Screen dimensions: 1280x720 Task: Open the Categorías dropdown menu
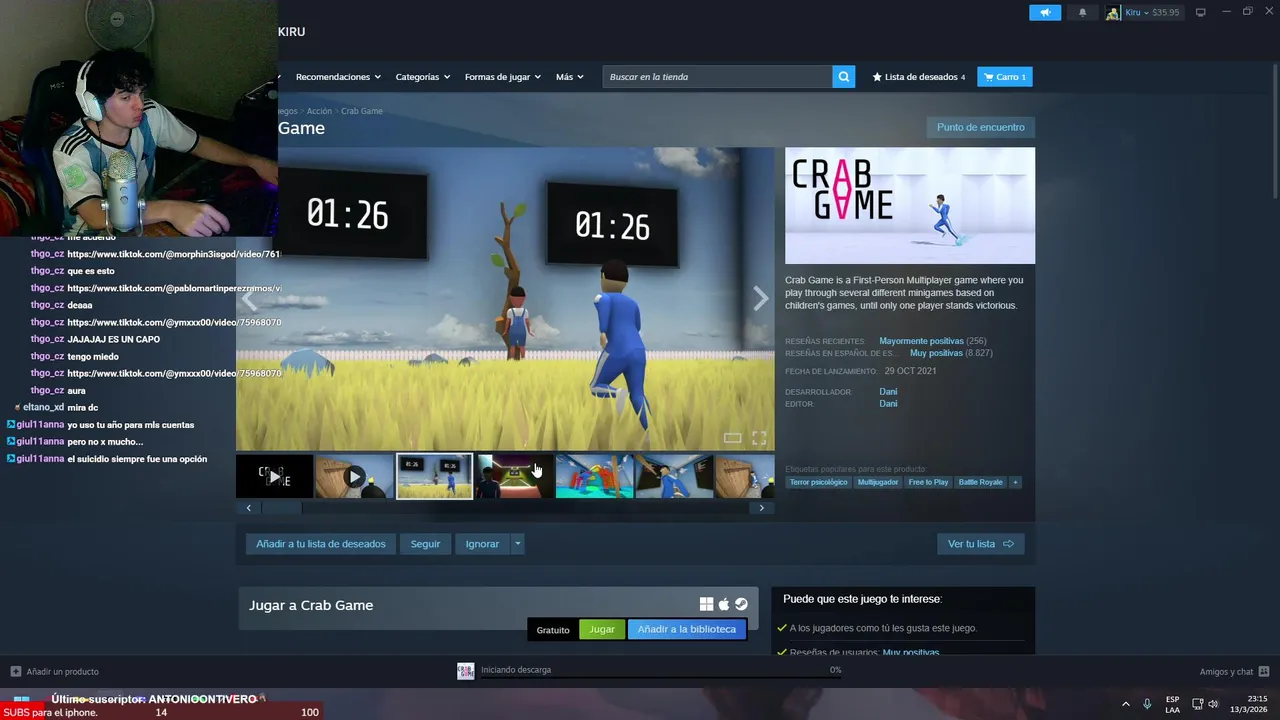(x=422, y=77)
